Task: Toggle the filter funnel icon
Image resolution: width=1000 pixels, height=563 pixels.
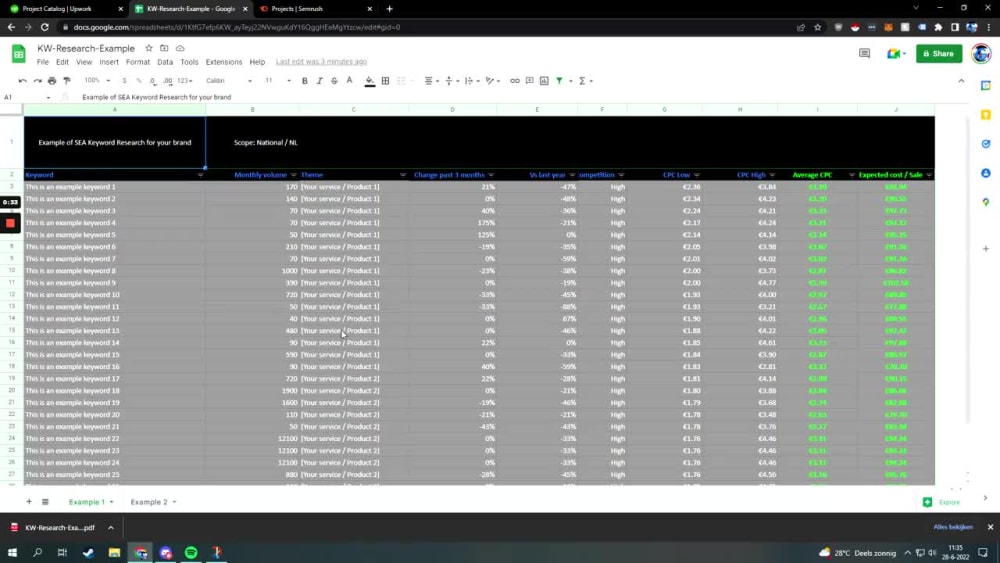Action: pos(559,81)
